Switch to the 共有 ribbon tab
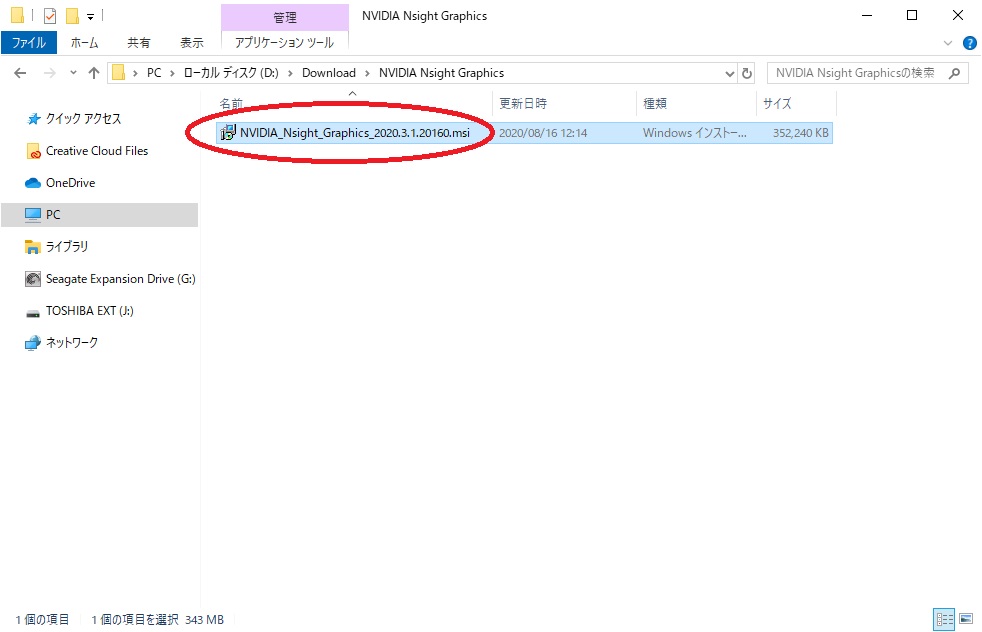 138,43
